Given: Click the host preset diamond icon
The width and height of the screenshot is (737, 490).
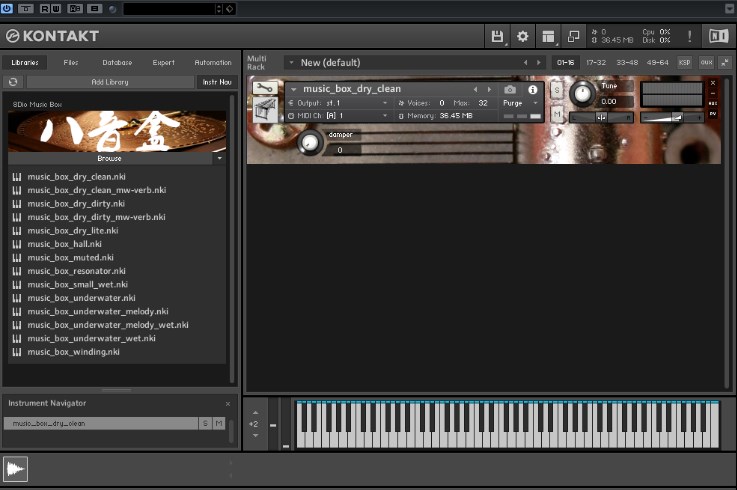Looking at the screenshot, I should tap(229, 8).
